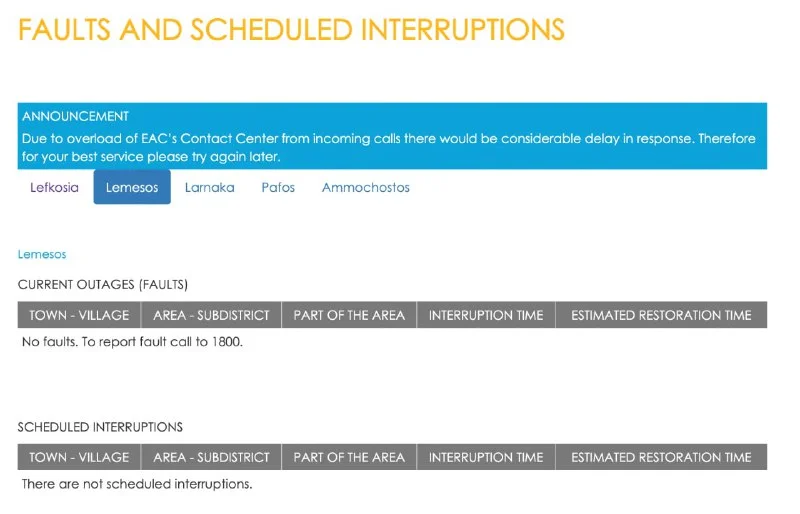Click Area - Subdistrict header in Scheduled Interruptions table

click(211, 457)
